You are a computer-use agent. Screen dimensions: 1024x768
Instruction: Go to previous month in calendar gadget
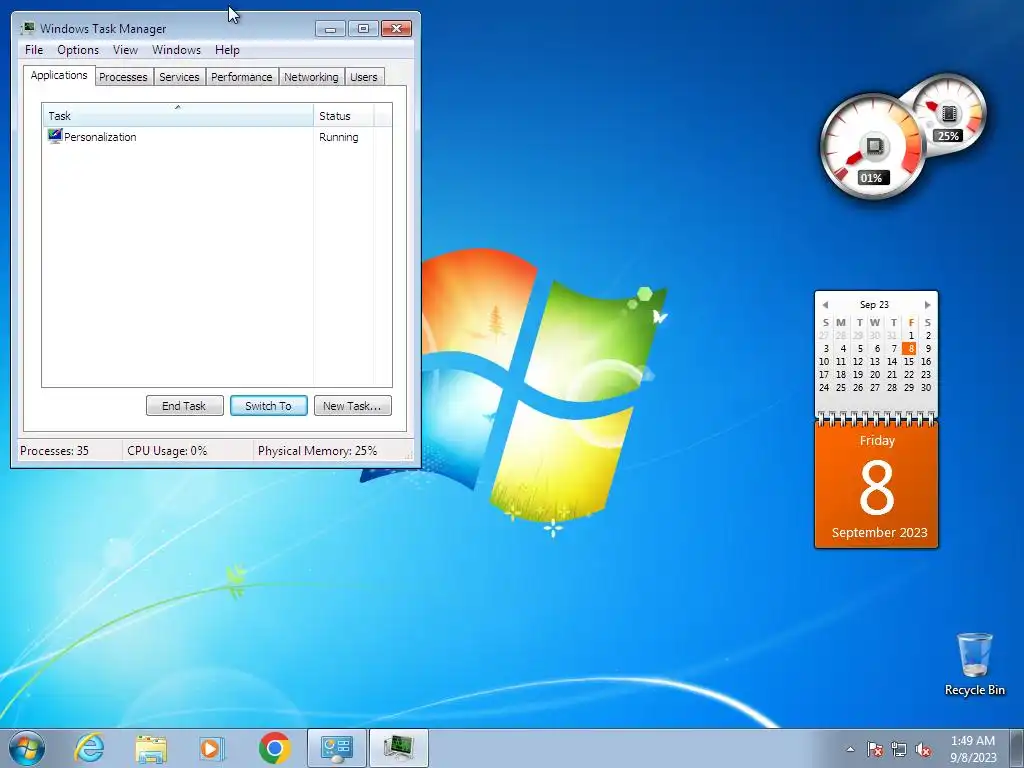[825, 305]
